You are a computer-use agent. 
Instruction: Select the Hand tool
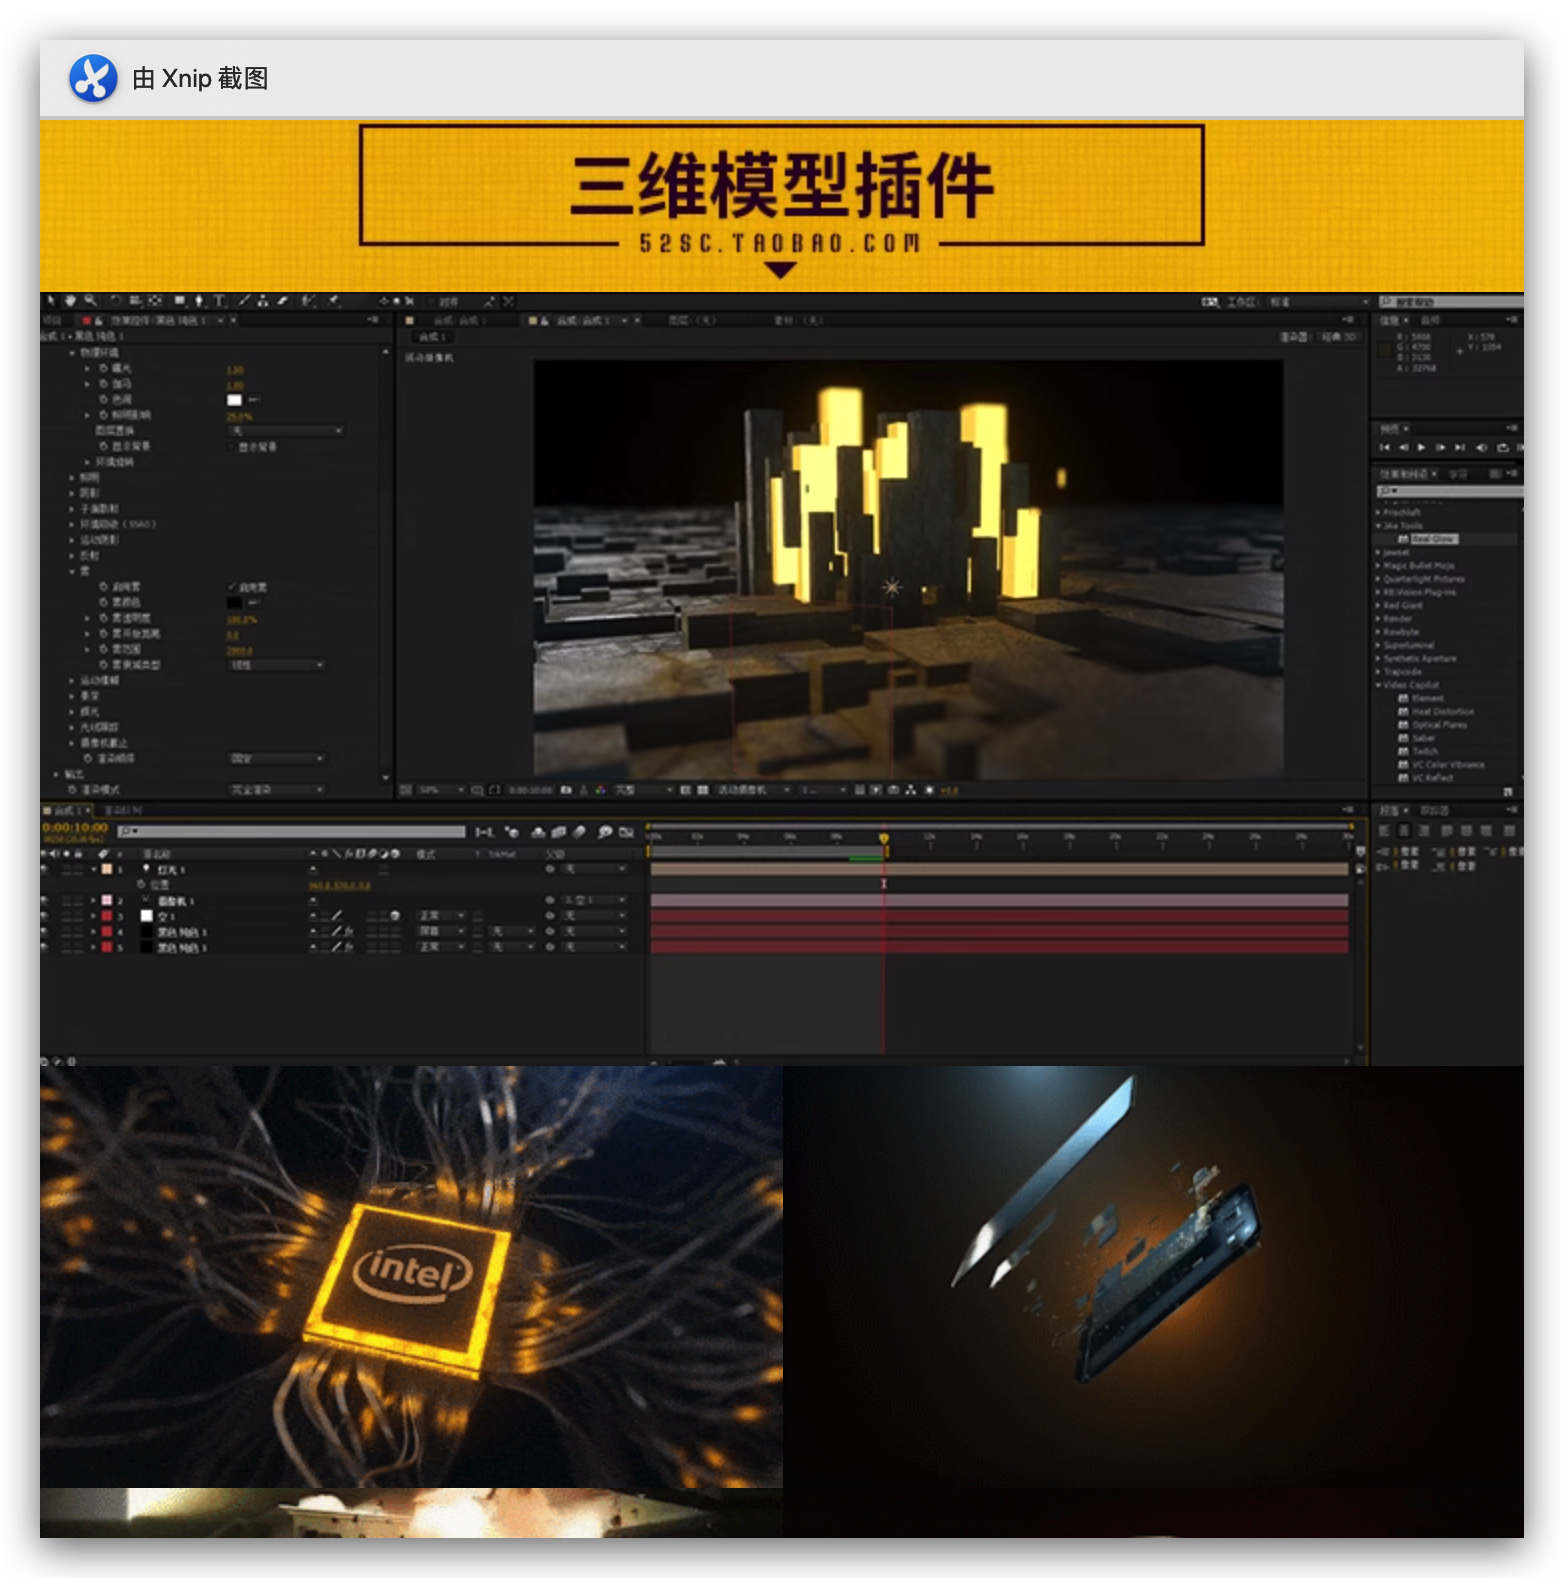[71, 301]
